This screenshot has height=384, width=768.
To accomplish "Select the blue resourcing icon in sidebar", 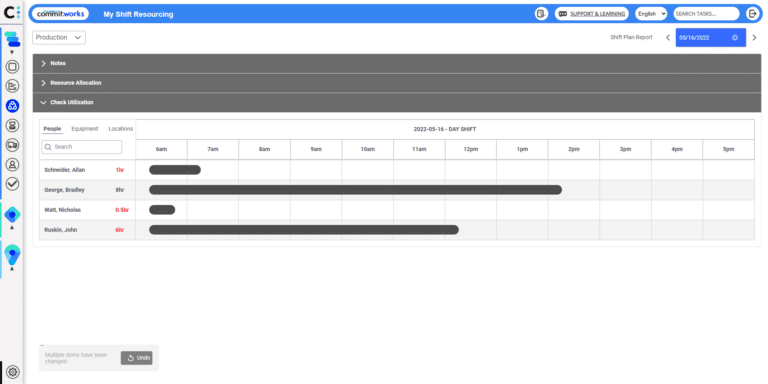I will pyautogui.click(x=12, y=105).
